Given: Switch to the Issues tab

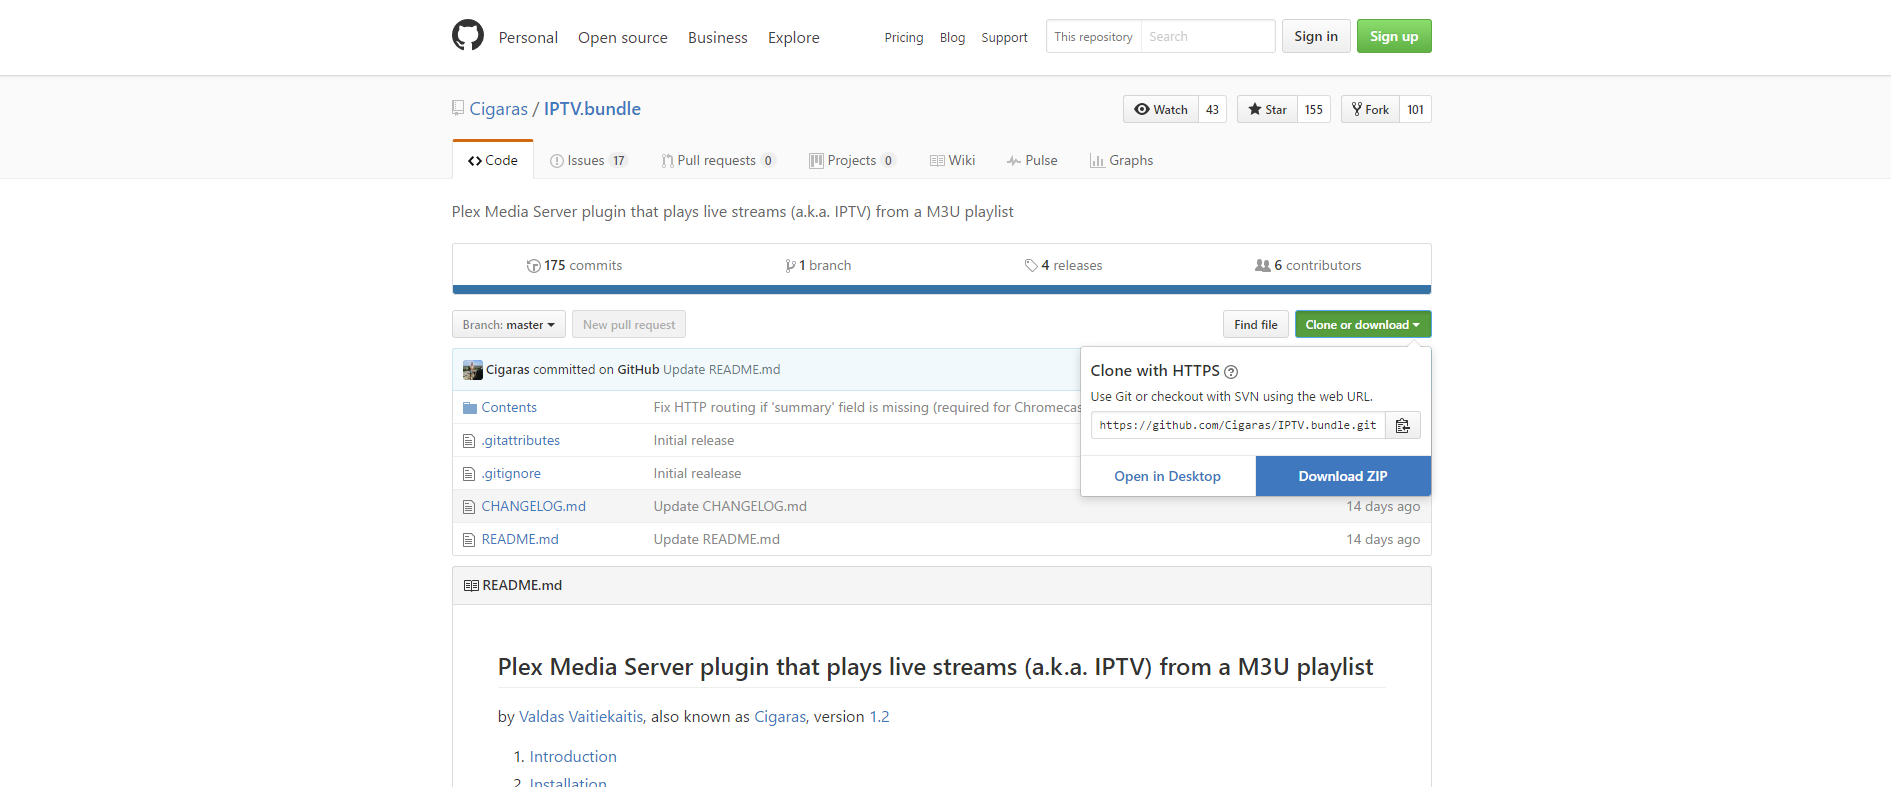Looking at the screenshot, I should pos(589,160).
